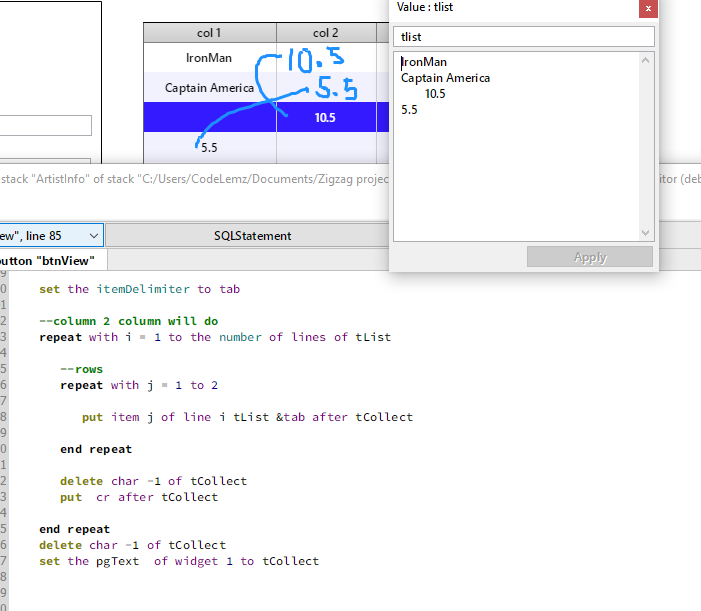Click the Captain America line in value text

coord(445,78)
